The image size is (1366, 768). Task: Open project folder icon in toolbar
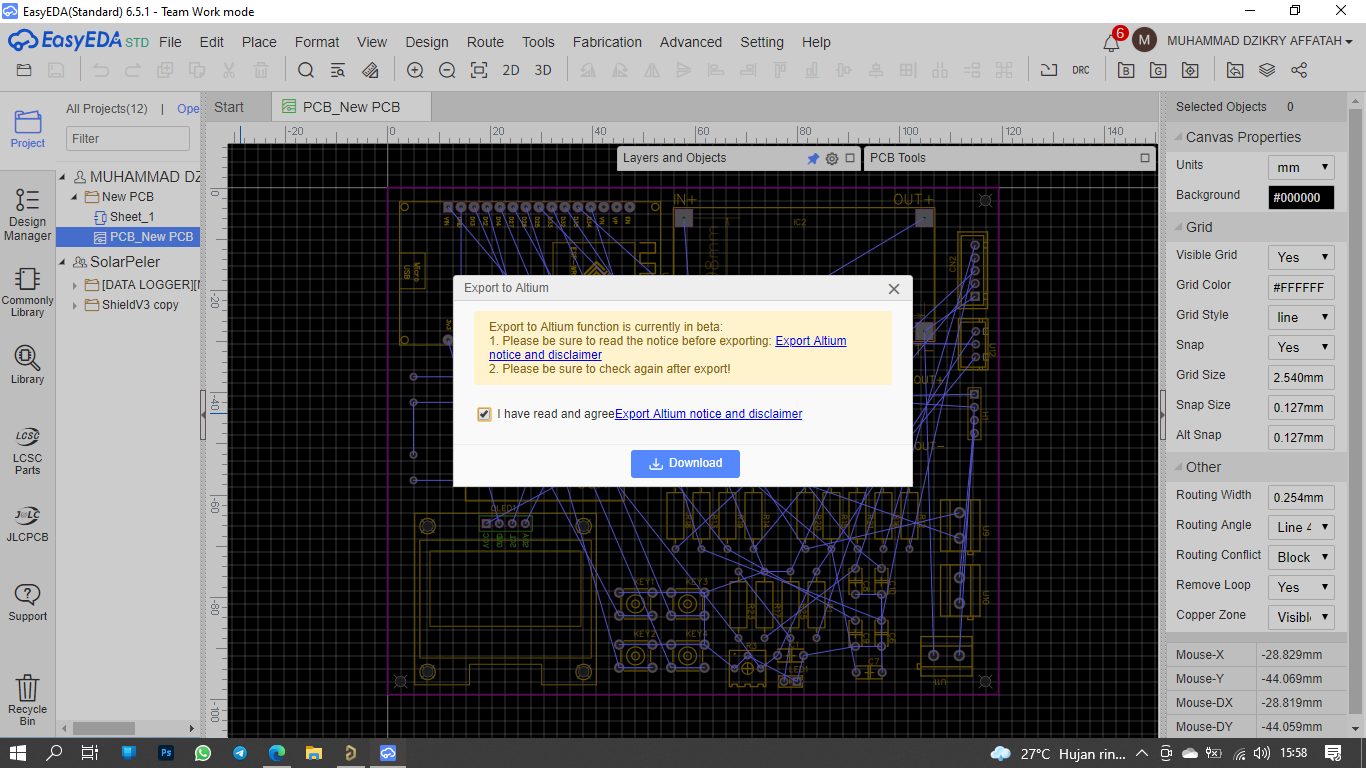point(24,70)
